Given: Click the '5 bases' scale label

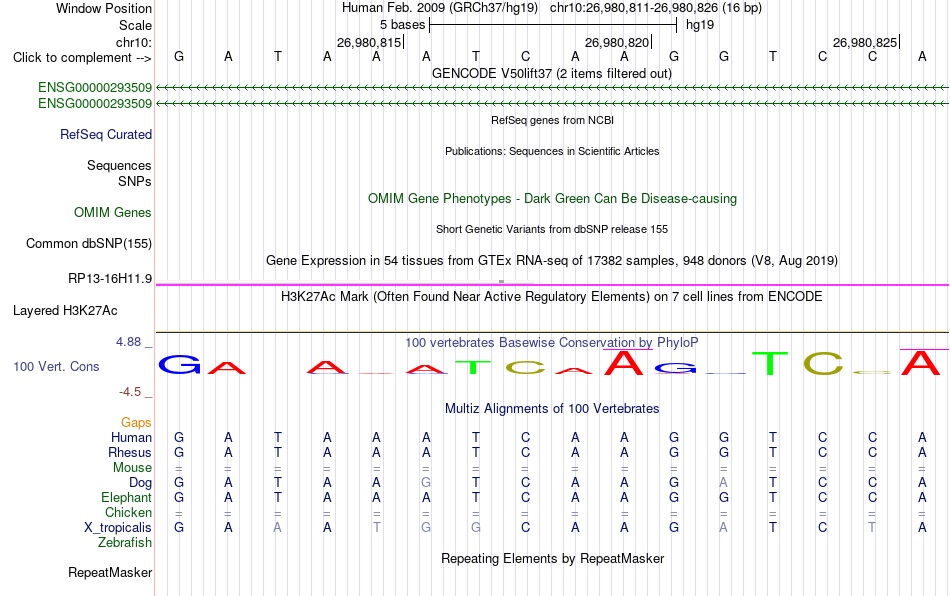Looking at the screenshot, I should tap(402, 25).
